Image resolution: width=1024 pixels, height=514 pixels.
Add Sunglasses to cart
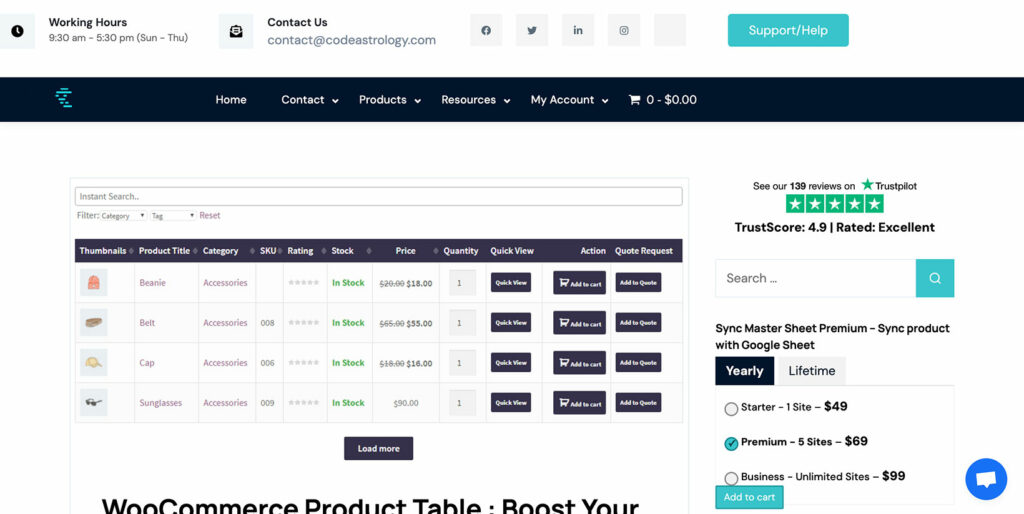point(579,403)
